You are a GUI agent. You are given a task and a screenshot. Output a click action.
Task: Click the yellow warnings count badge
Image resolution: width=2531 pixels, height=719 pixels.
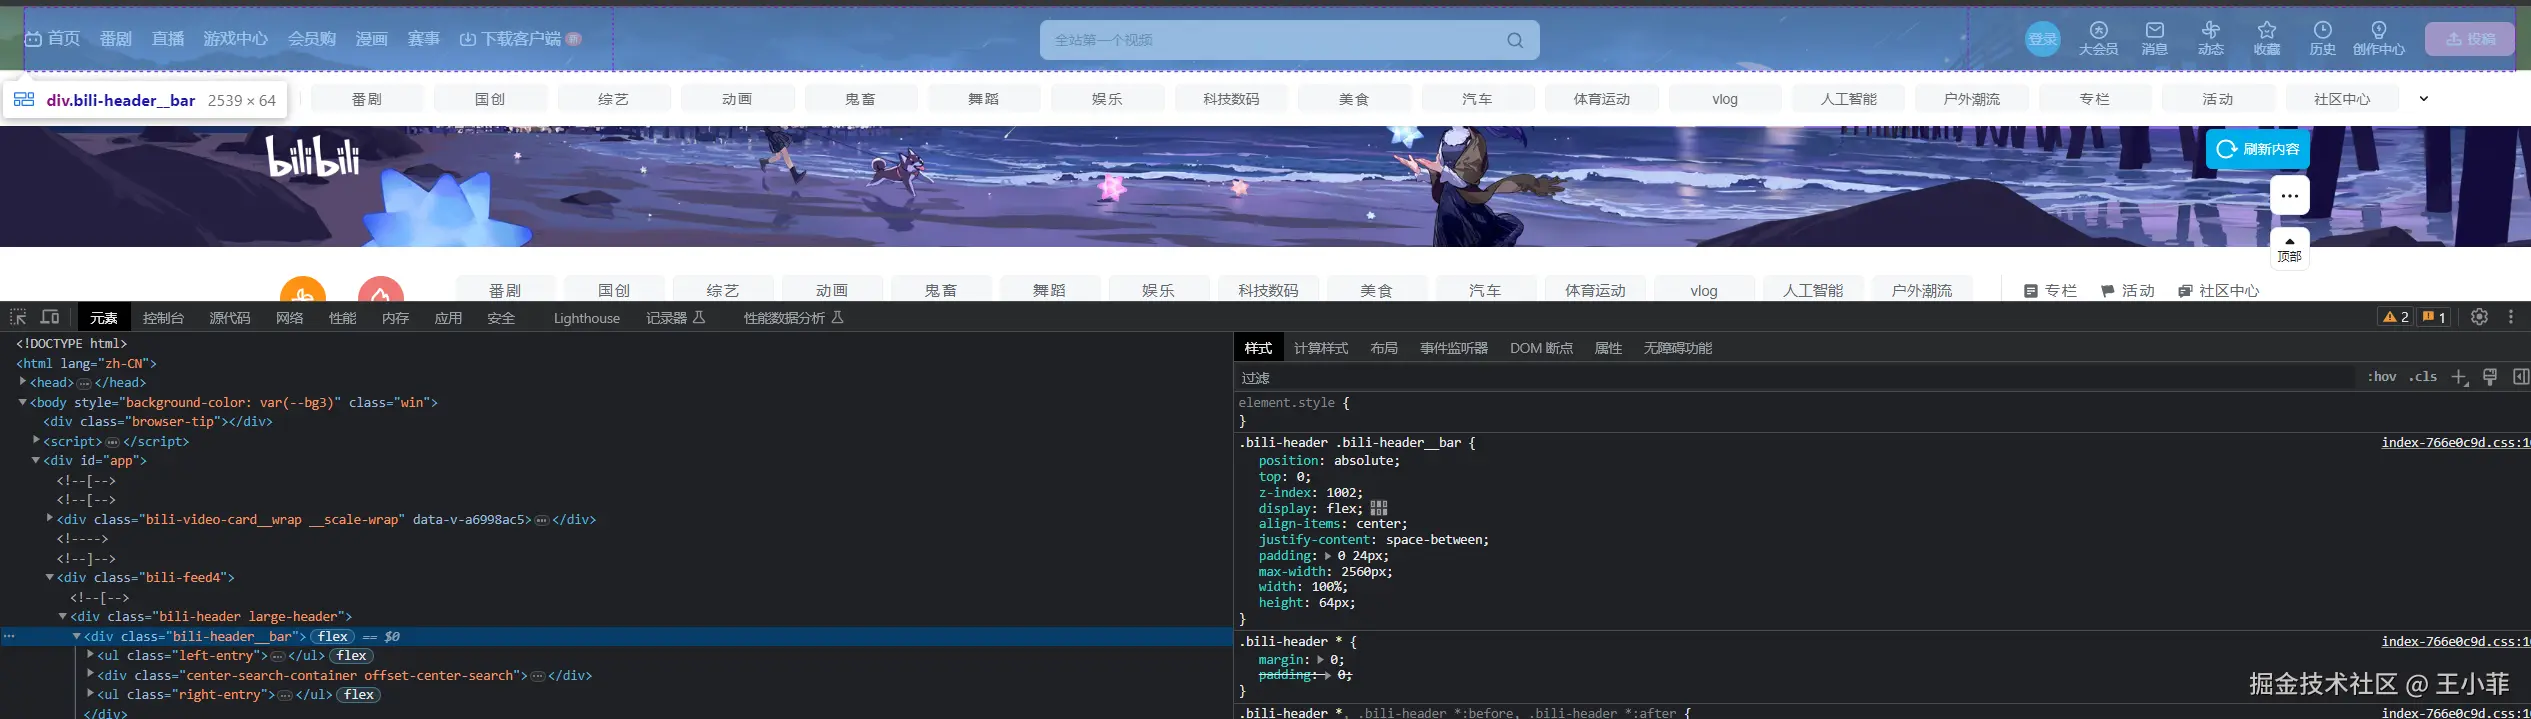[x=2396, y=317]
